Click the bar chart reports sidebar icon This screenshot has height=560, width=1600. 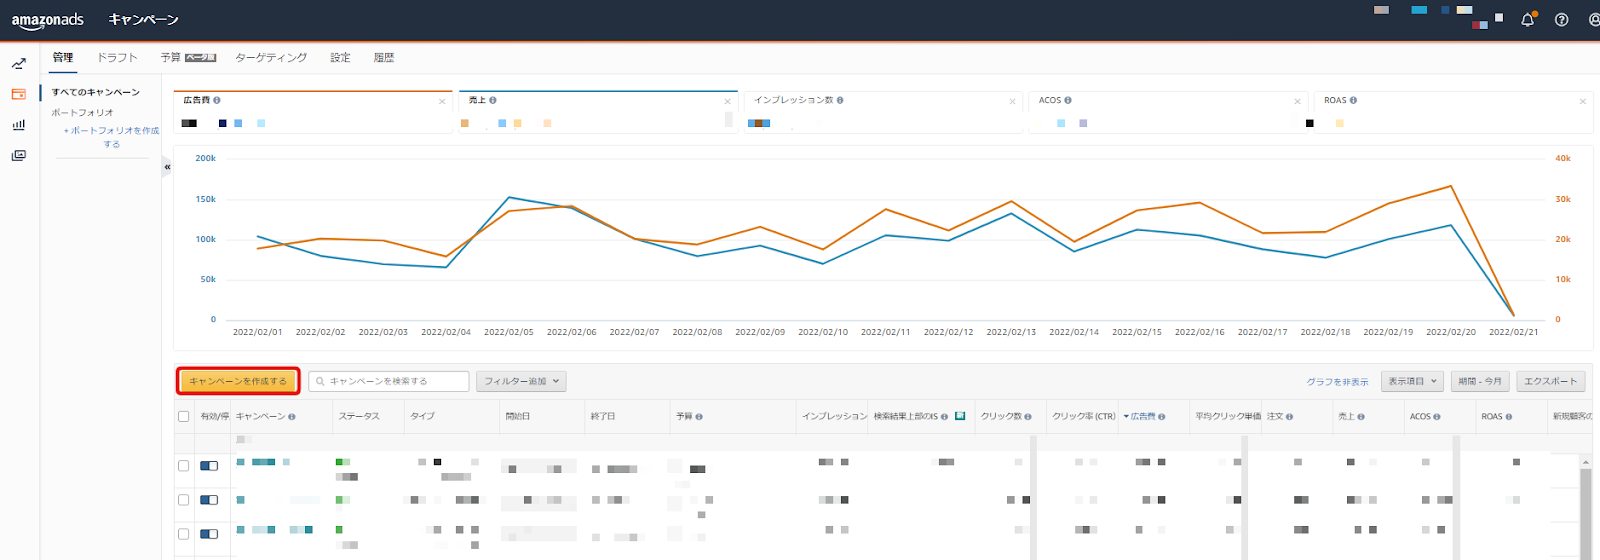pyautogui.click(x=18, y=125)
